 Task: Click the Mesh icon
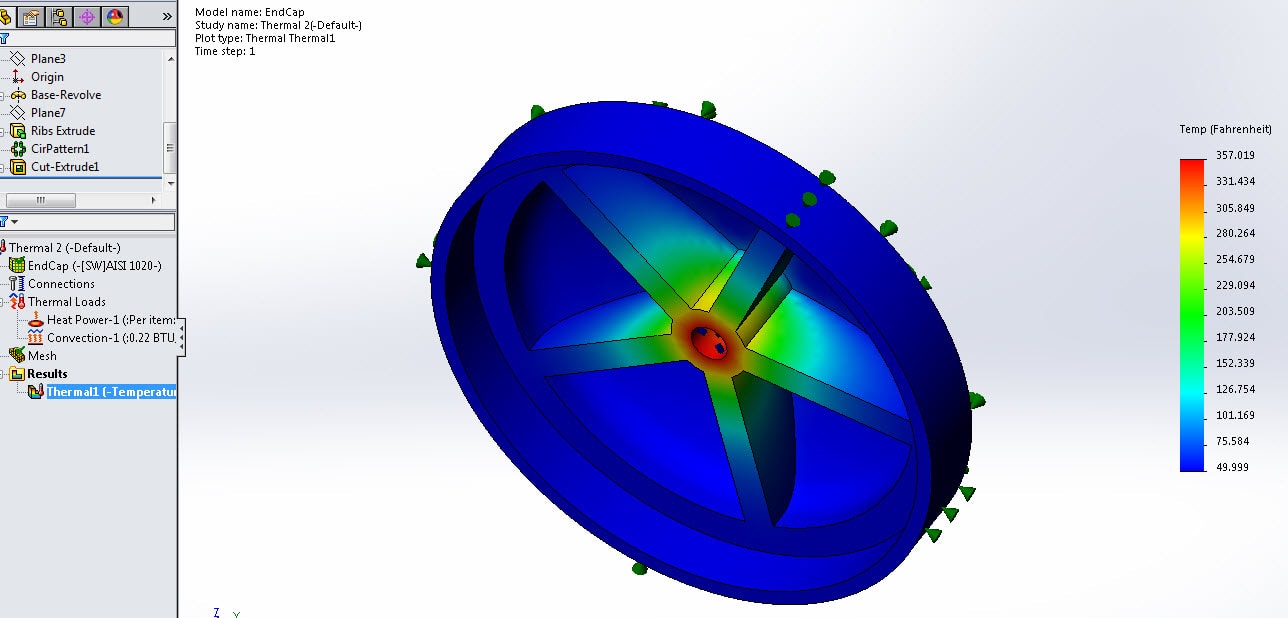pos(17,356)
